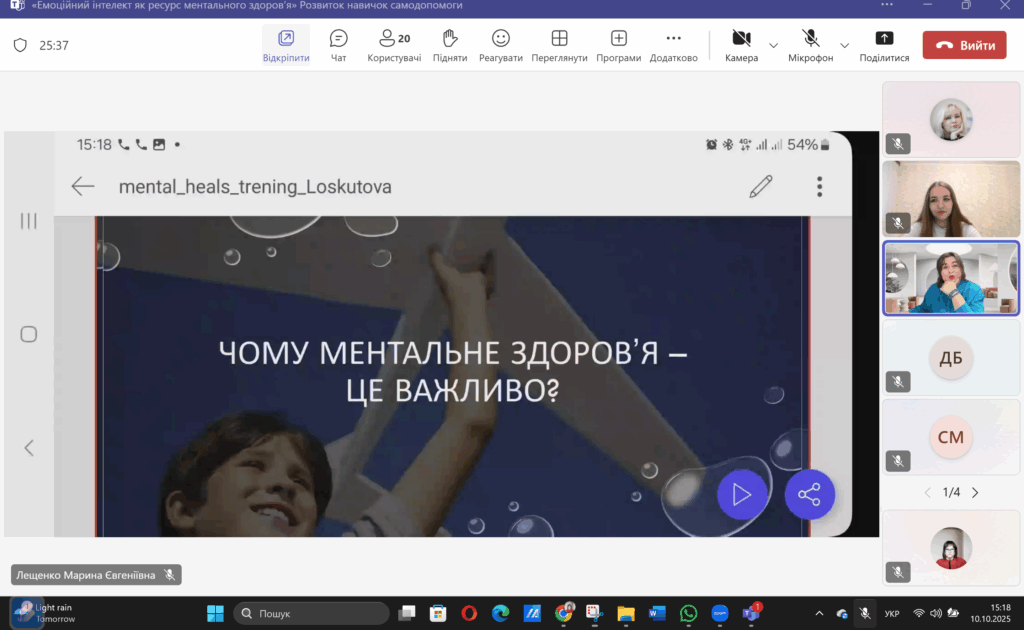Raise hand with Підняти button
The width and height of the screenshot is (1024, 630).
450,45
